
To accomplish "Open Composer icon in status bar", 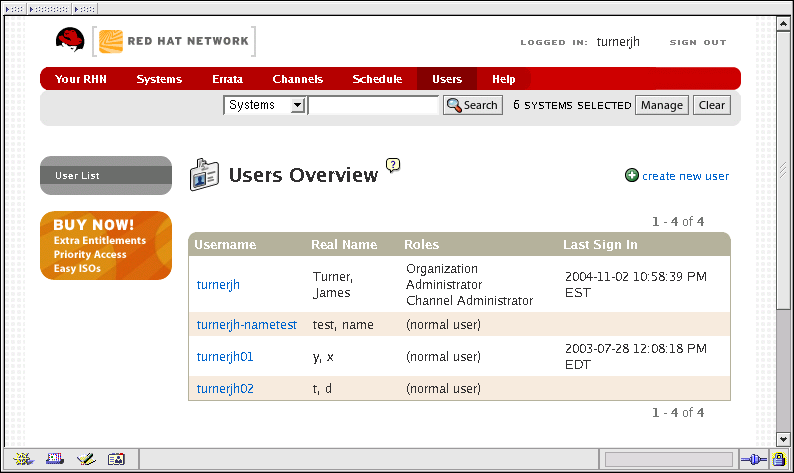I will click(86, 459).
